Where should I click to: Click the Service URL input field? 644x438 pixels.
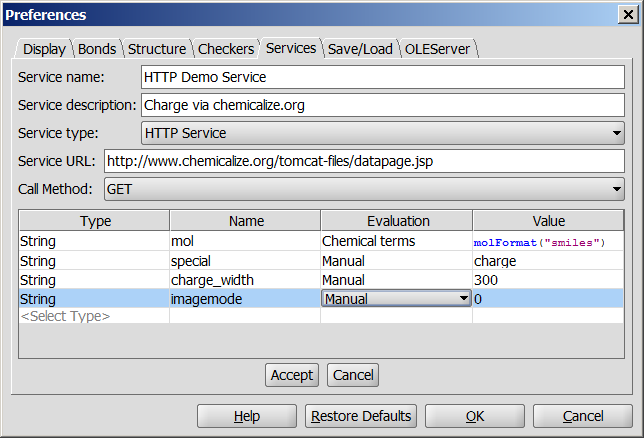(363, 161)
